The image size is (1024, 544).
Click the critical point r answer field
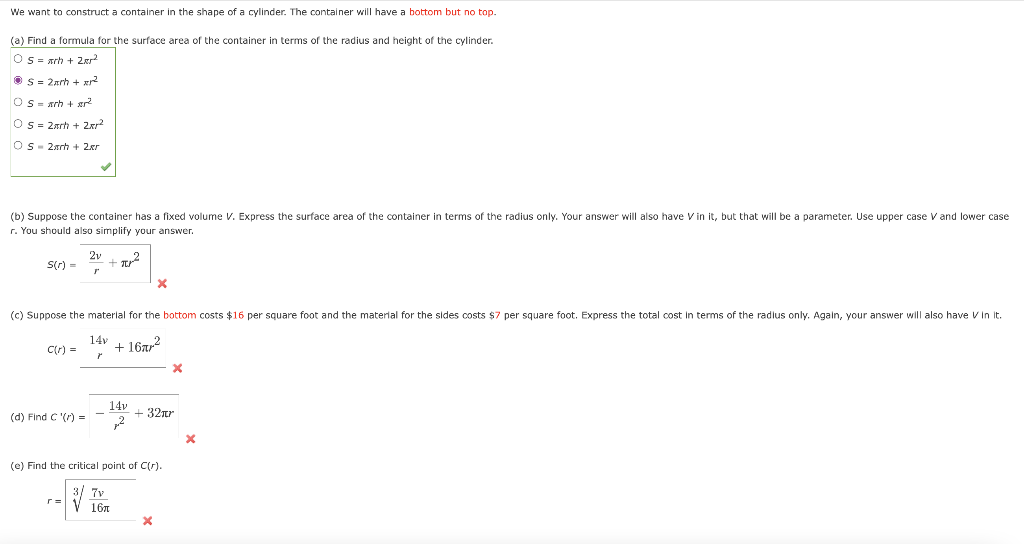click(101, 500)
